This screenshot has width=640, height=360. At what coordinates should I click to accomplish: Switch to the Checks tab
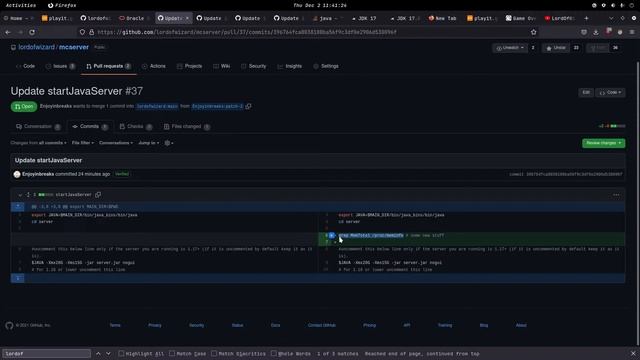[x=136, y=127]
